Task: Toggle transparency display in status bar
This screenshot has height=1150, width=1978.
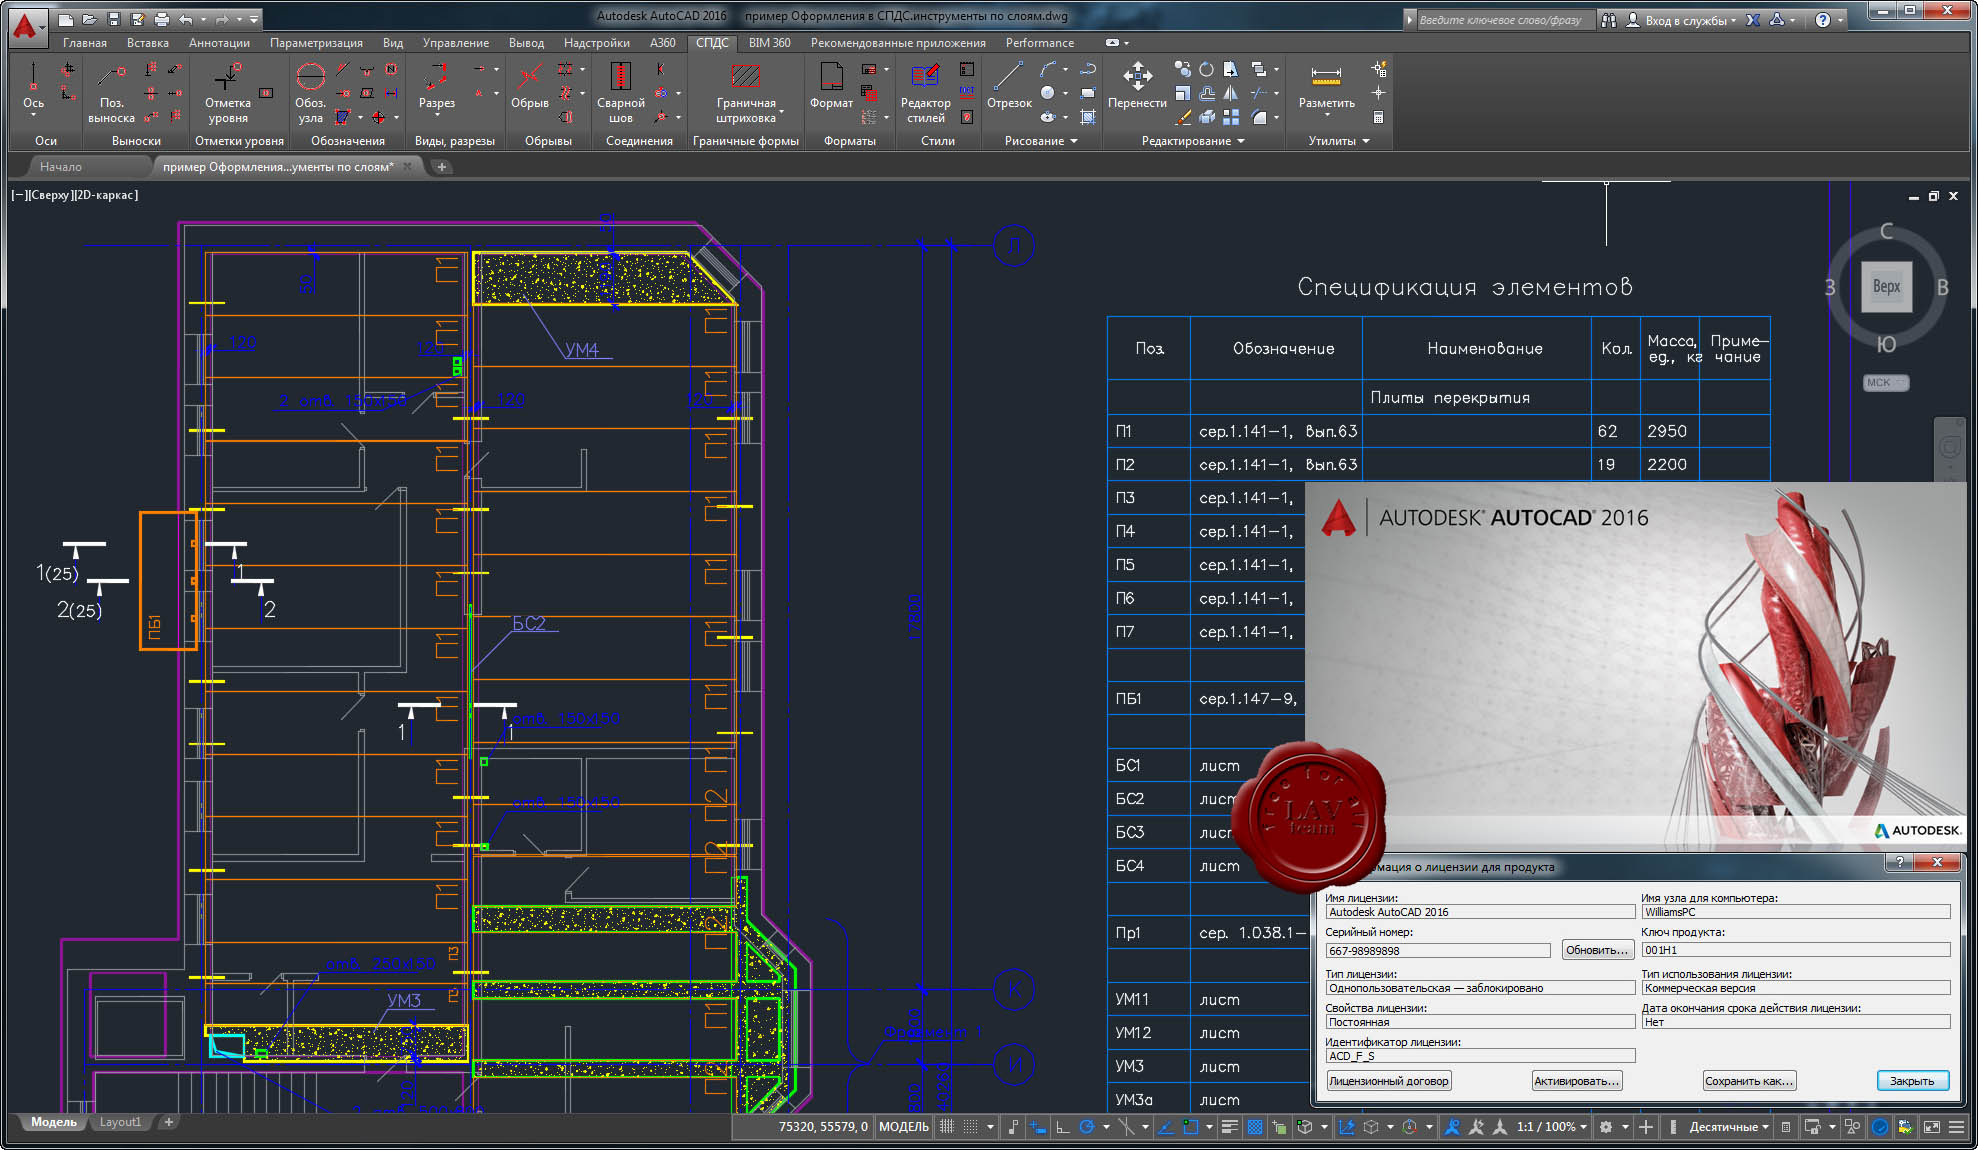Action: point(1255,1127)
